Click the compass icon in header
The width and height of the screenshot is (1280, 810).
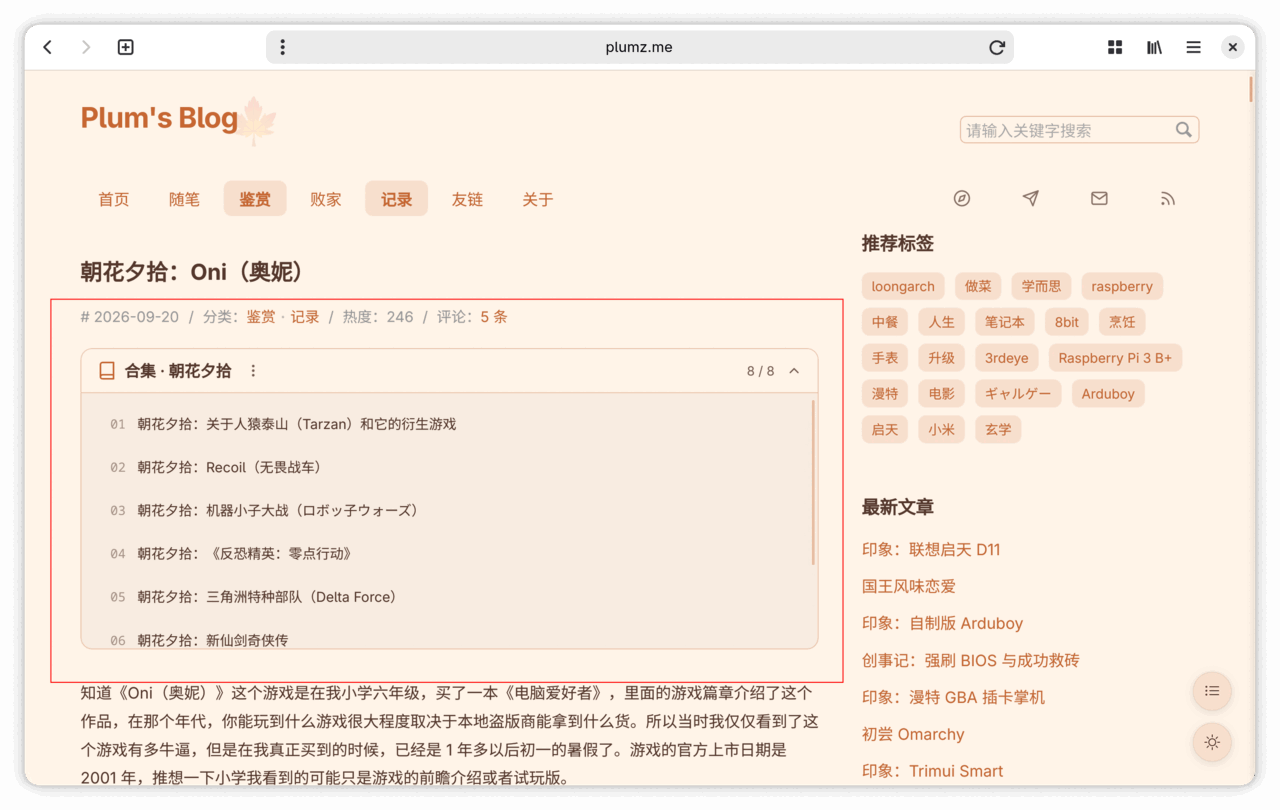tap(962, 198)
